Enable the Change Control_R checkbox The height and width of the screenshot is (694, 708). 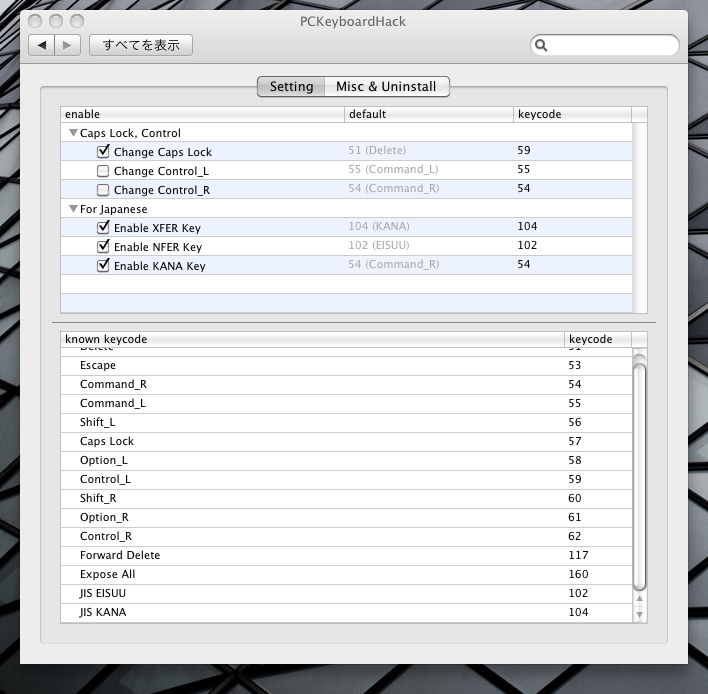pyautogui.click(x=103, y=190)
